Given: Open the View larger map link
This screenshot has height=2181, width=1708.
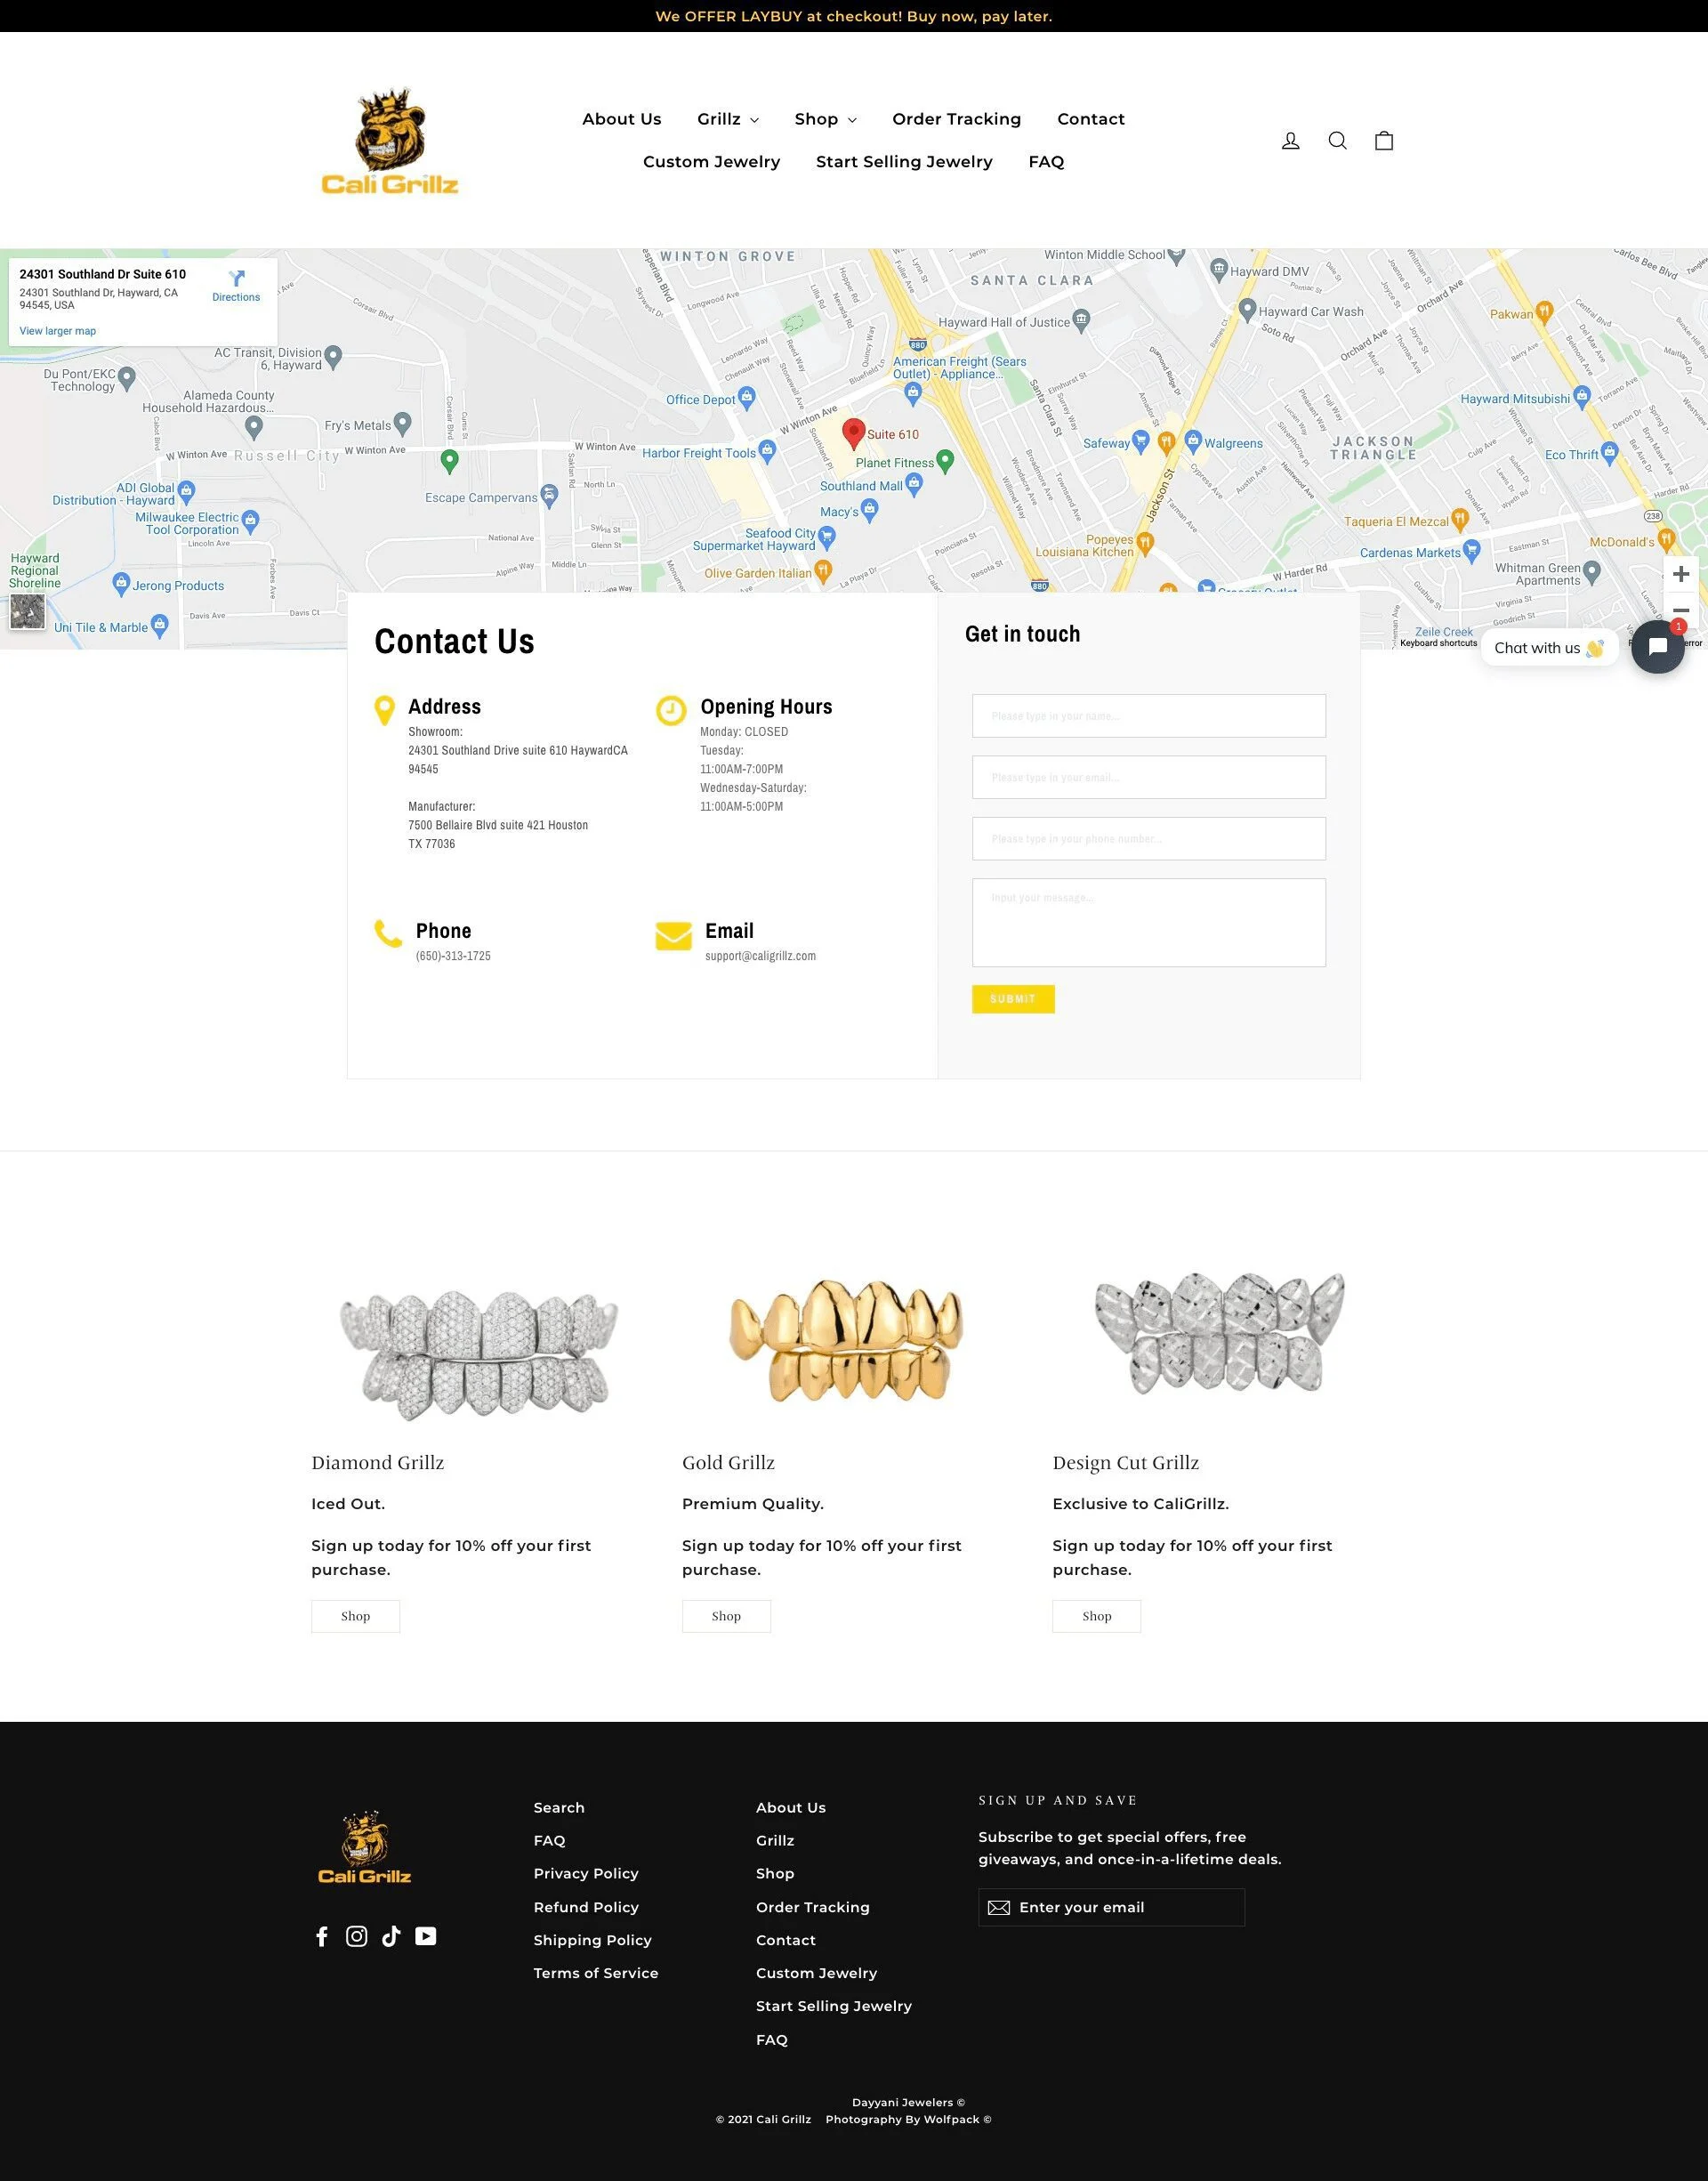Looking at the screenshot, I should click(57, 330).
